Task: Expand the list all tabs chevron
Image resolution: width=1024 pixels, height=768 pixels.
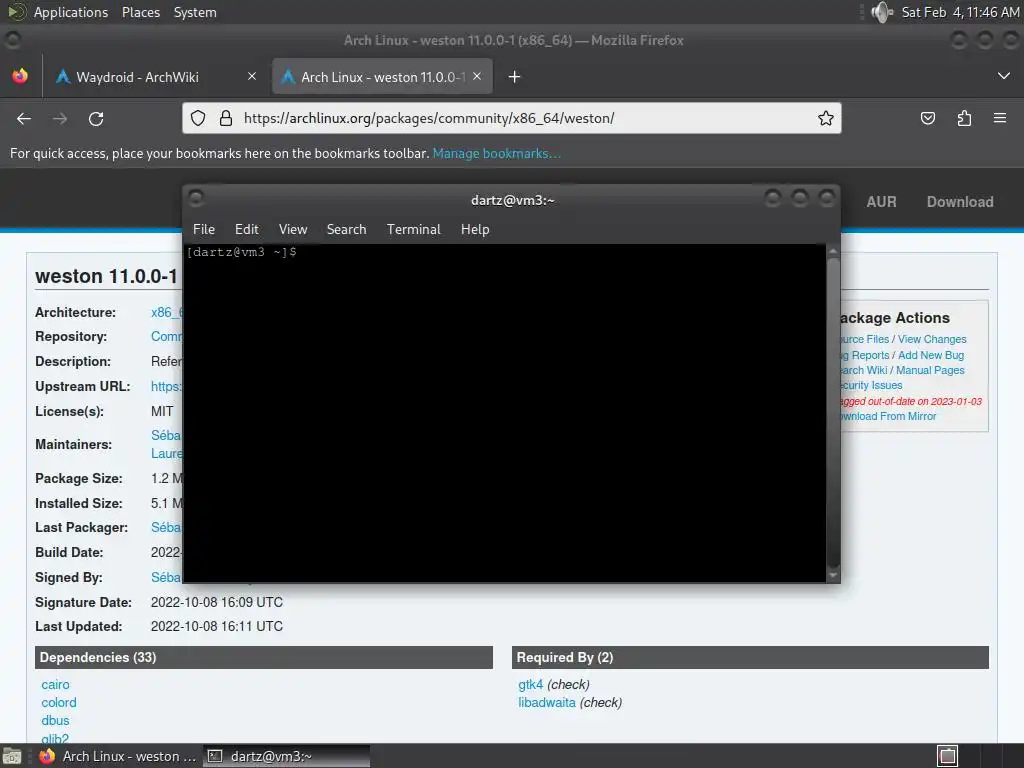Action: [x=1004, y=76]
